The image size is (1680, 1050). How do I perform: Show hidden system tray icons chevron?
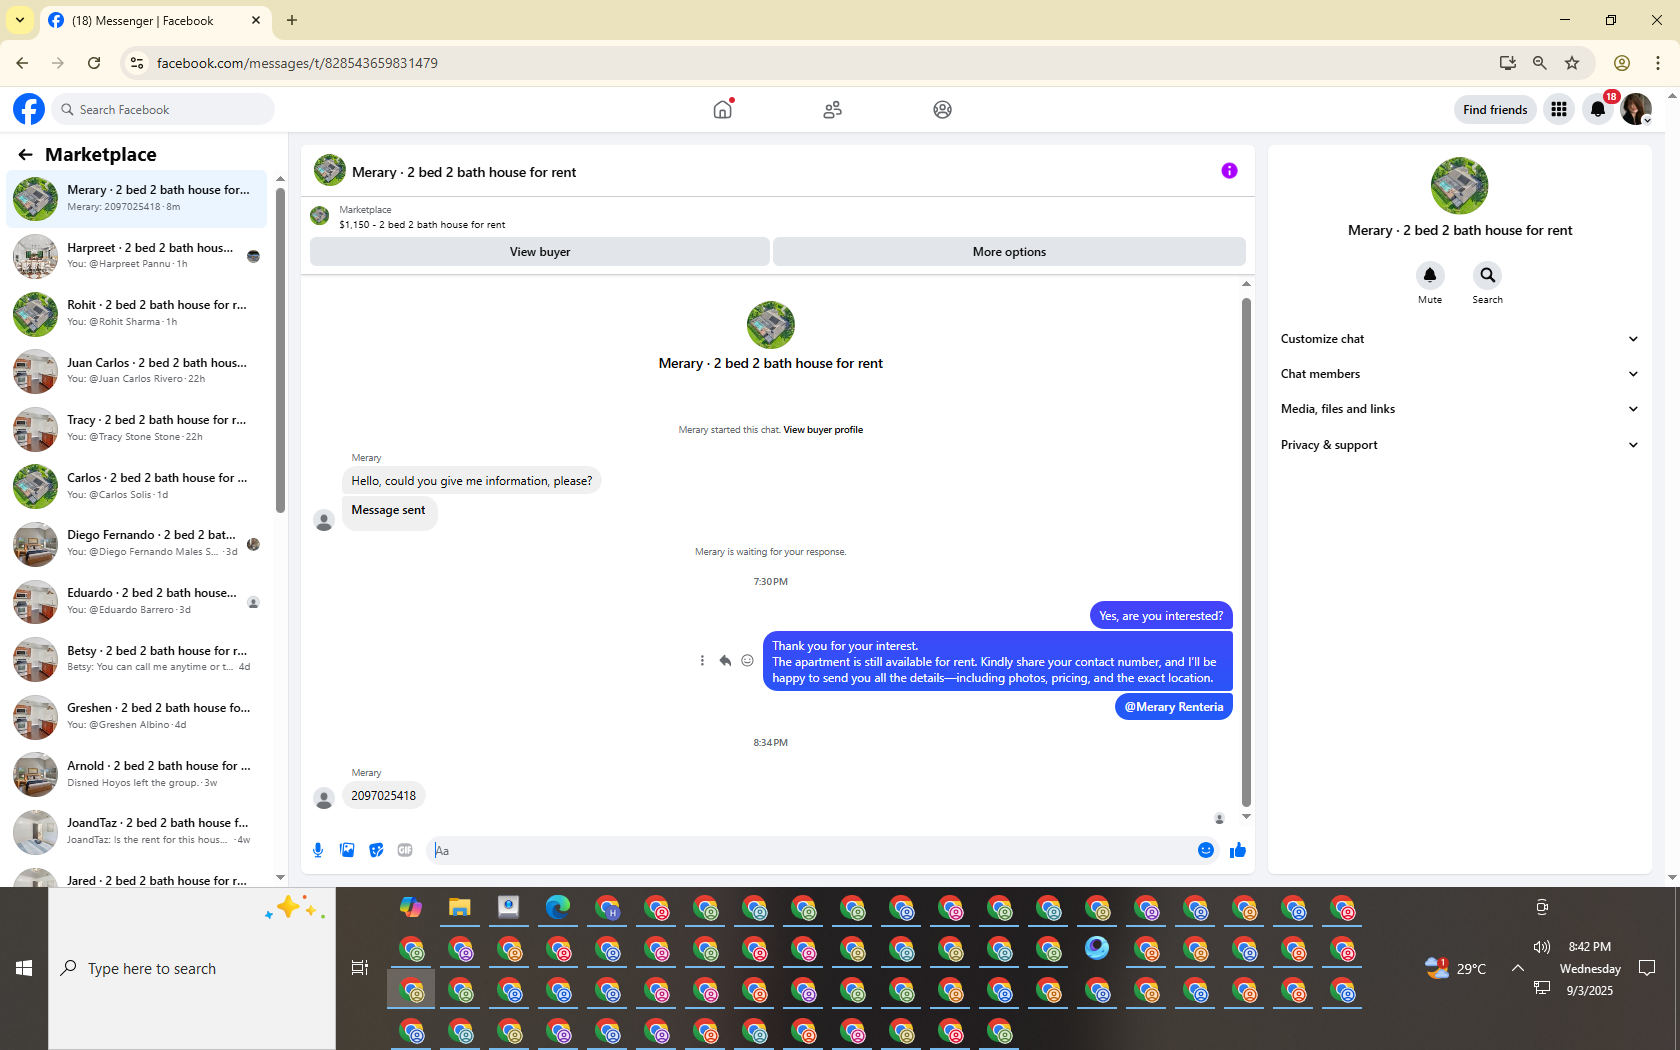click(1517, 968)
